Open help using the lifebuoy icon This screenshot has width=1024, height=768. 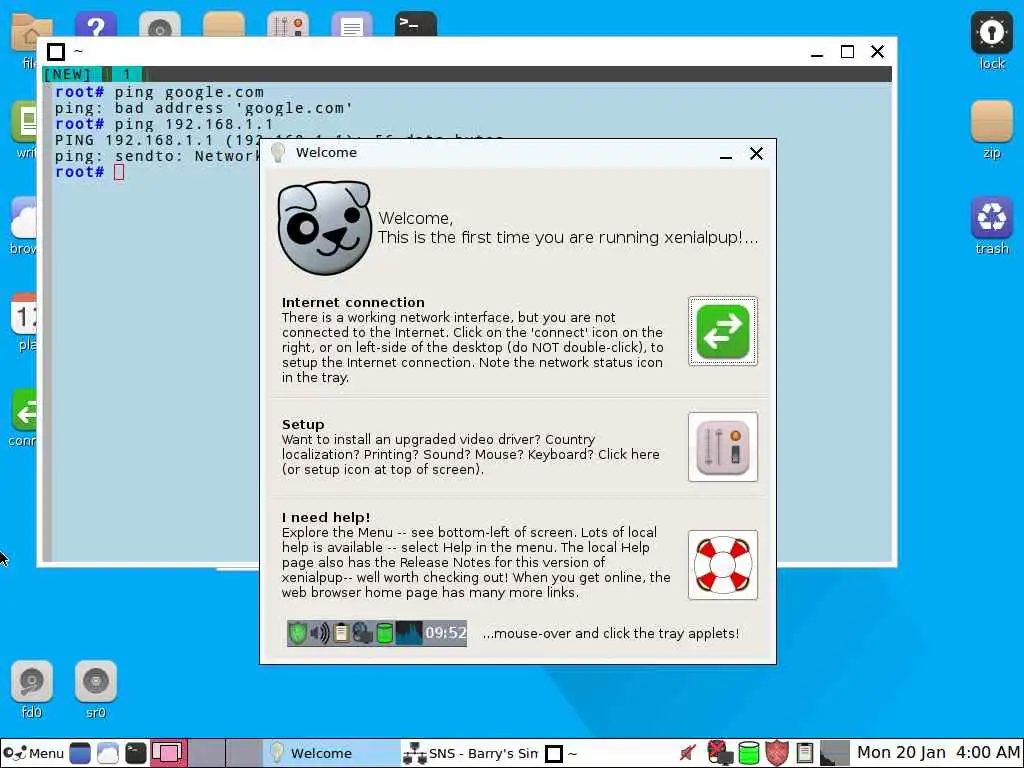pyautogui.click(x=722, y=565)
